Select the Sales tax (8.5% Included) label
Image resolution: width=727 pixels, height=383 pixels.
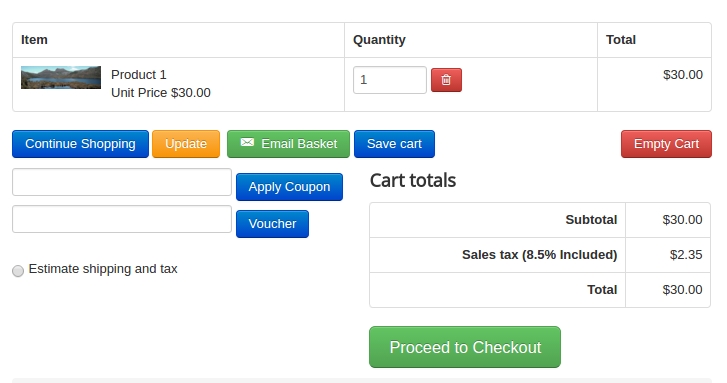539,255
